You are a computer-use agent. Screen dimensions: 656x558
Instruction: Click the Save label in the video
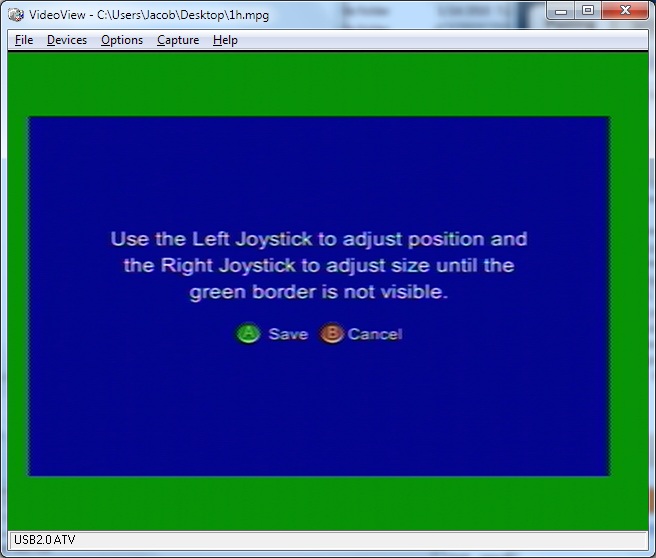288,334
